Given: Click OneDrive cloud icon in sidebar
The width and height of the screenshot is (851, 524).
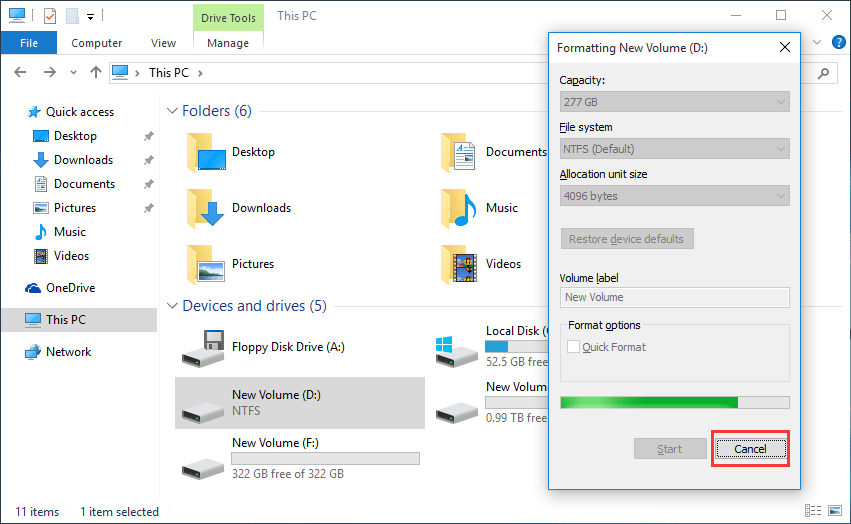Looking at the screenshot, I should pos(34,288).
